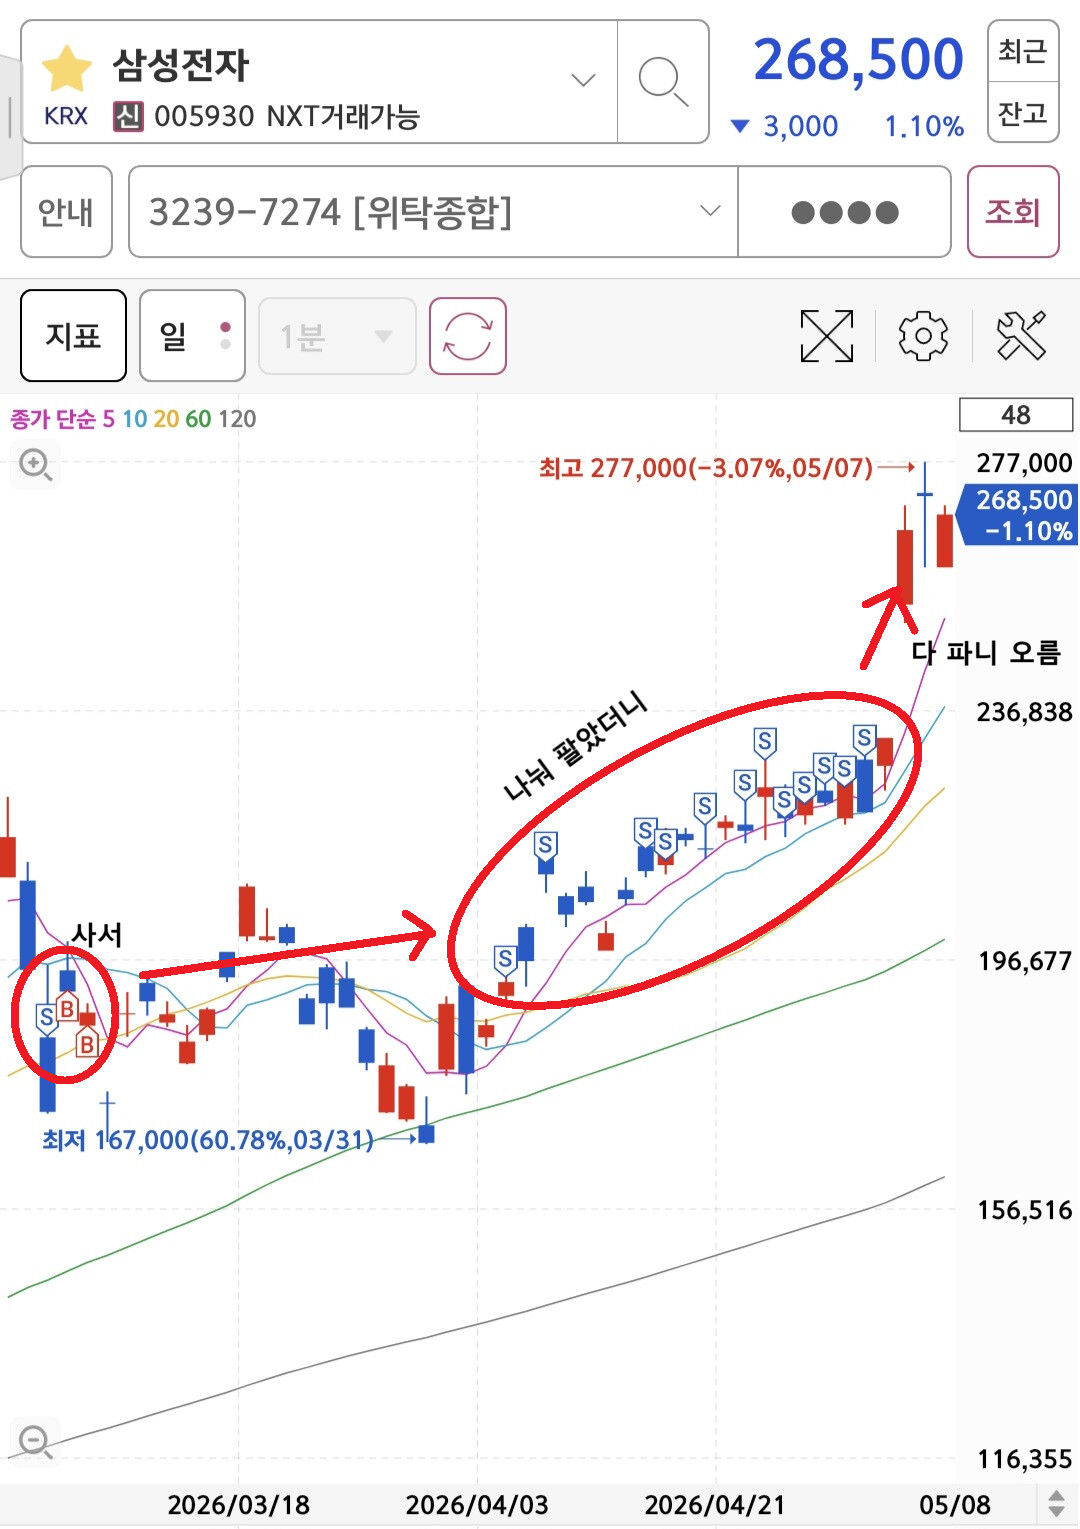The width and height of the screenshot is (1080, 1529).
Task: Zoom in the chart with plus magnifier
Action: (36, 465)
